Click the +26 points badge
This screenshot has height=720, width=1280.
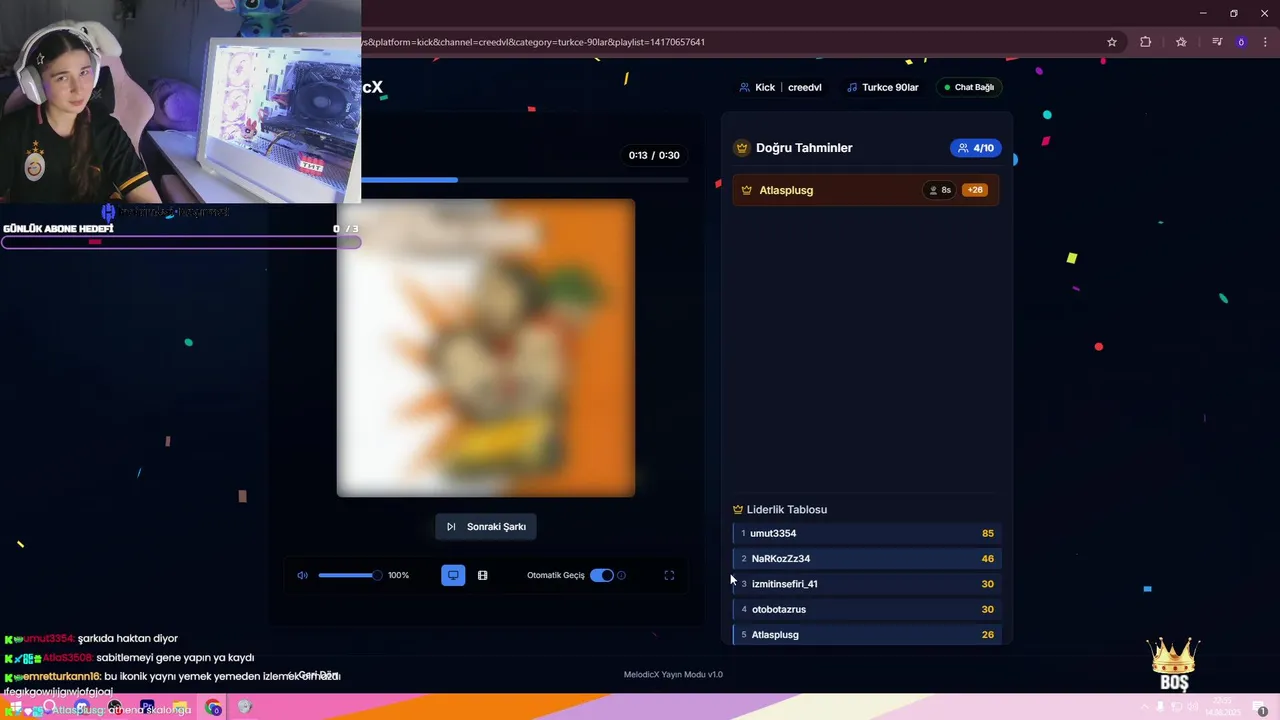point(975,190)
